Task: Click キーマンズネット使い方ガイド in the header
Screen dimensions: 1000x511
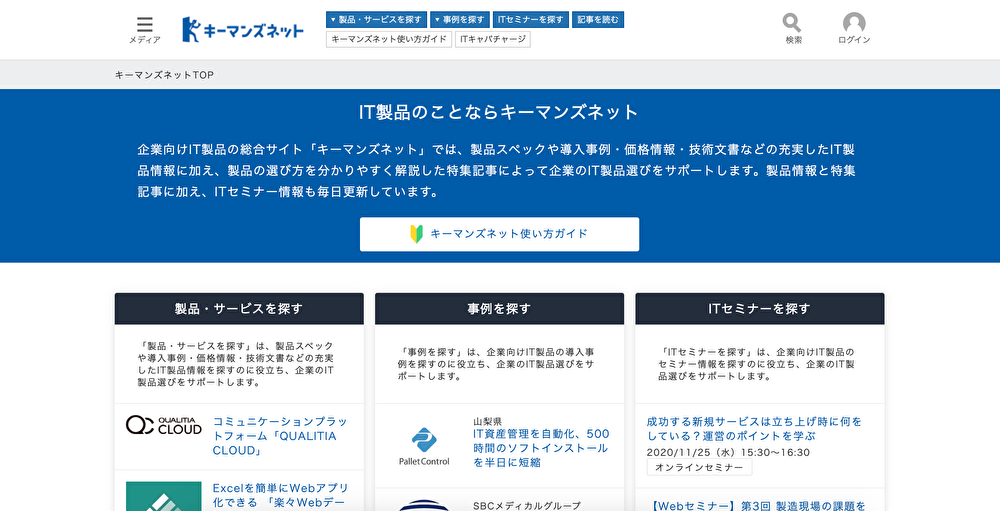Action: pyautogui.click(x=389, y=39)
